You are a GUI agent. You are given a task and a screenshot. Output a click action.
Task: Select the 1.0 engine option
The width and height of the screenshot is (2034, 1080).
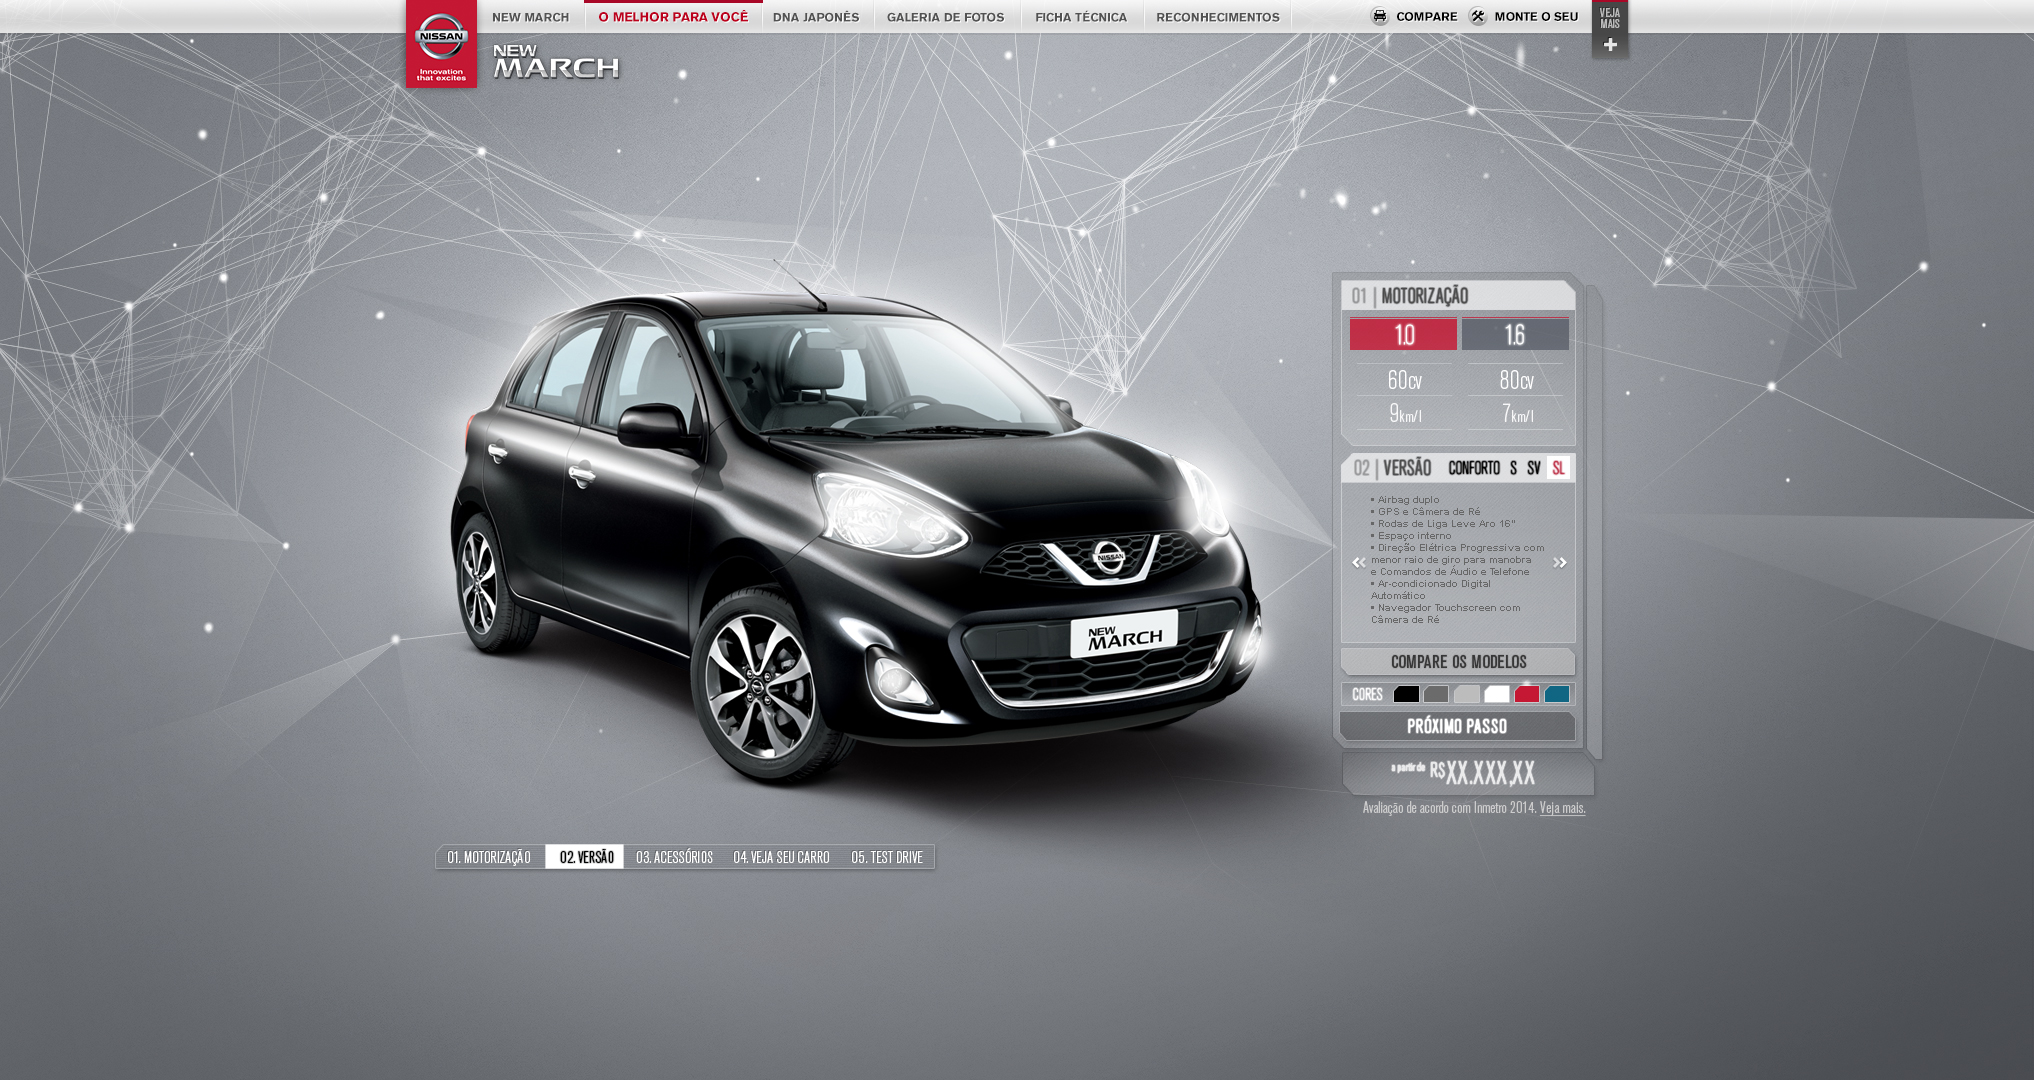[x=1403, y=335]
